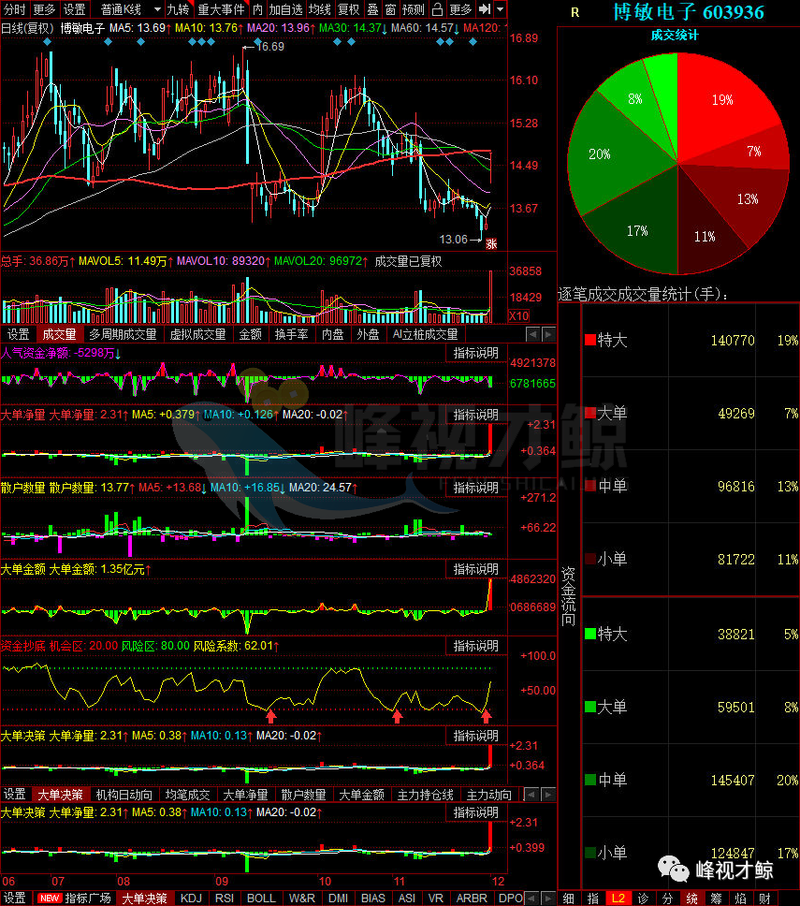The width and height of the screenshot is (800, 906).
Task: Select the DMI indicator tab
Action: point(338,898)
